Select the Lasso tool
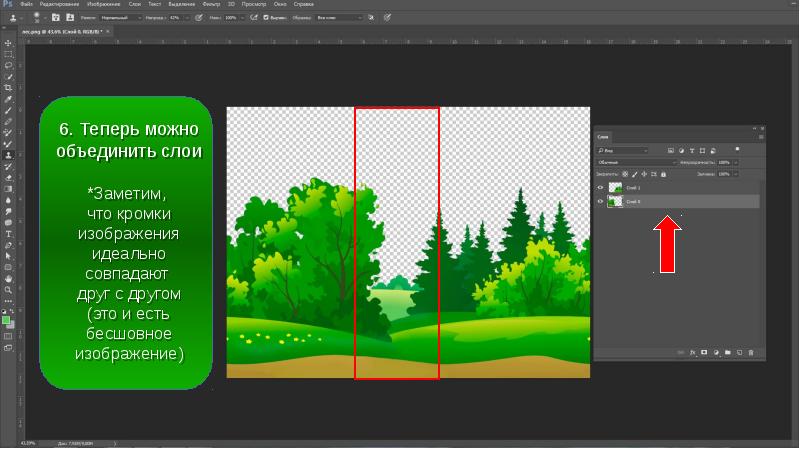800x449 pixels. point(8,65)
